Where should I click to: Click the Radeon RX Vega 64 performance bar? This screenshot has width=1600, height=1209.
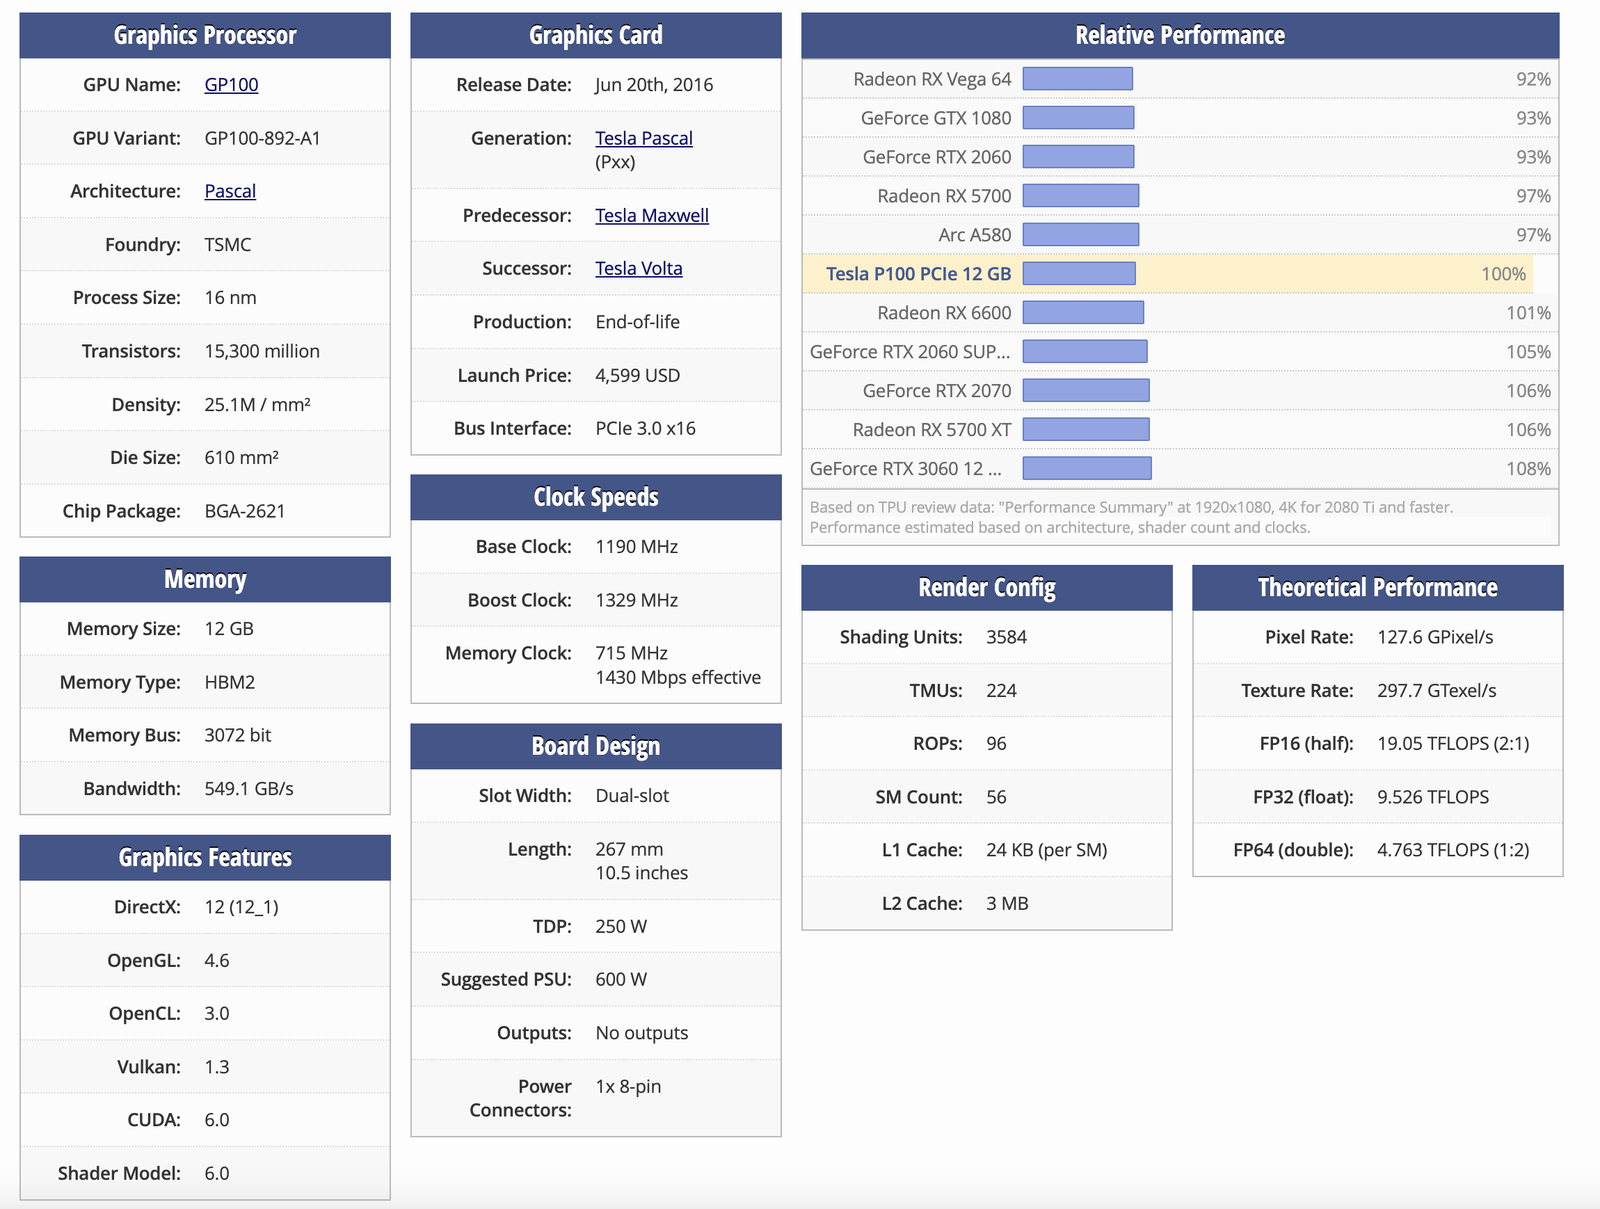pyautogui.click(x=1077, y=79)
